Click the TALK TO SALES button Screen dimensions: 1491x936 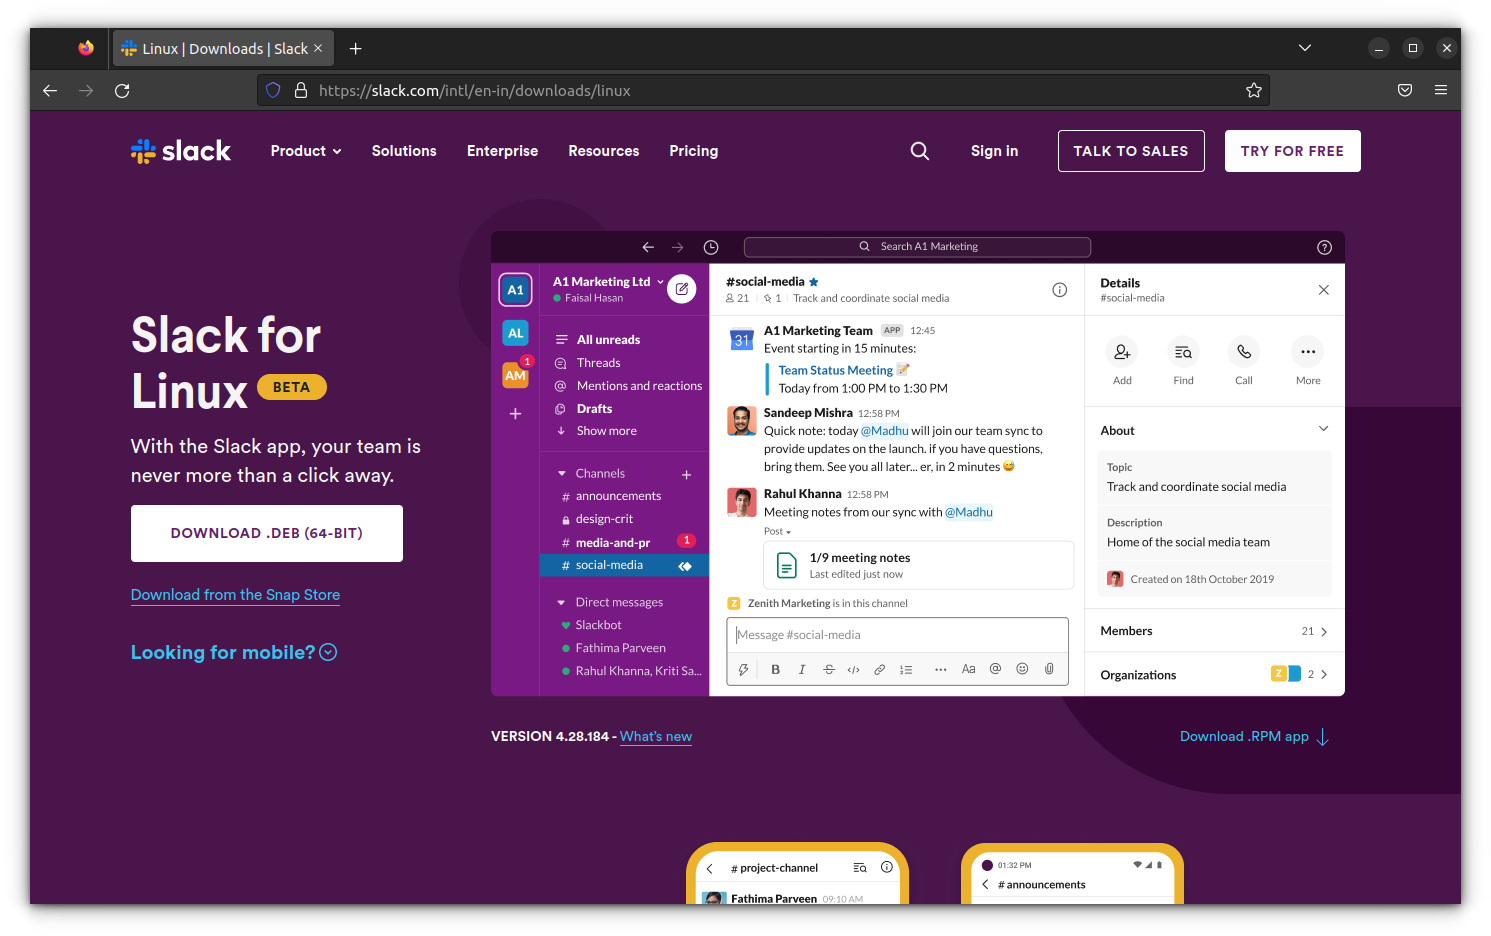[x=1131, y=151]
